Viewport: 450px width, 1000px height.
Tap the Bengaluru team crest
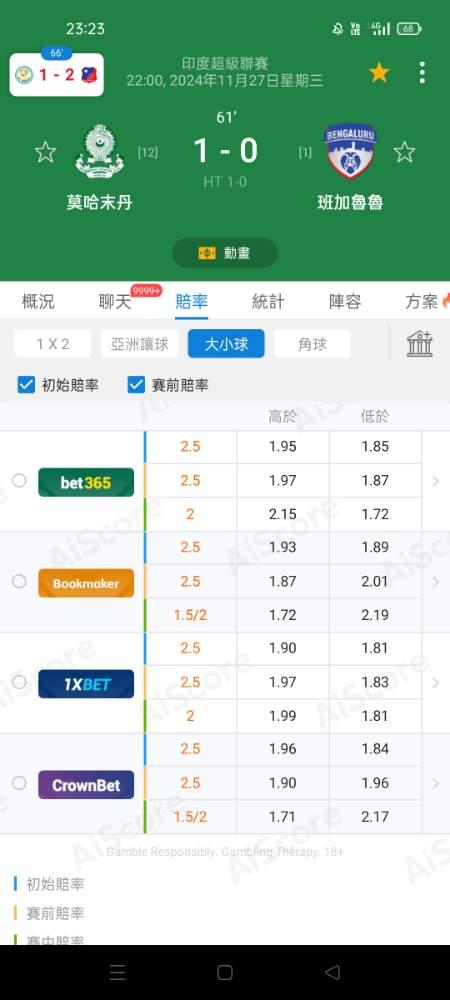tap(351, 151)
